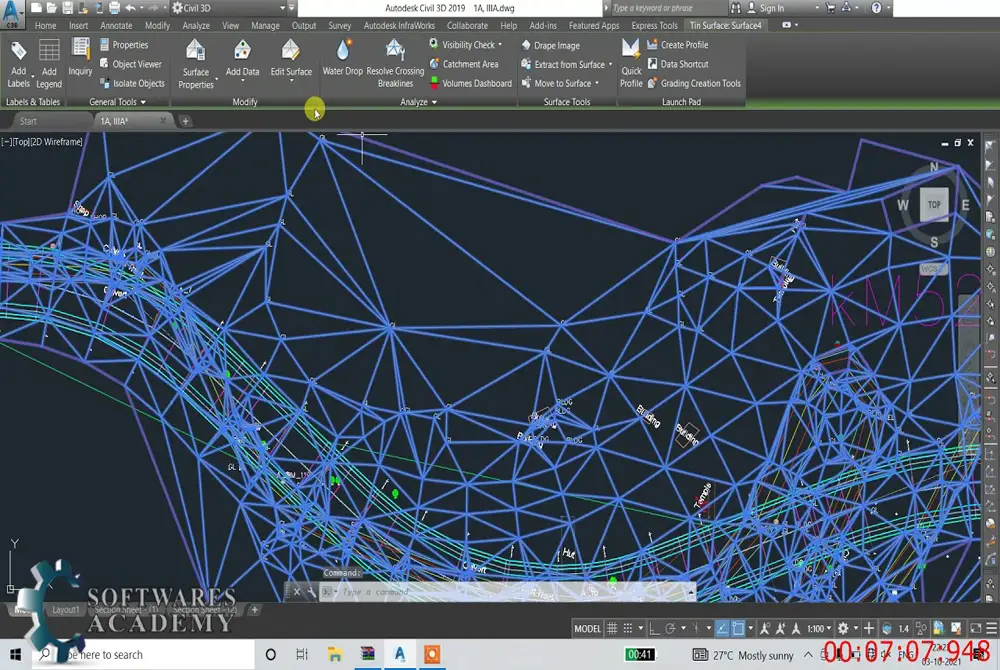
Task: Open the Catchment Area tool
Action: (x=464, y=64)
